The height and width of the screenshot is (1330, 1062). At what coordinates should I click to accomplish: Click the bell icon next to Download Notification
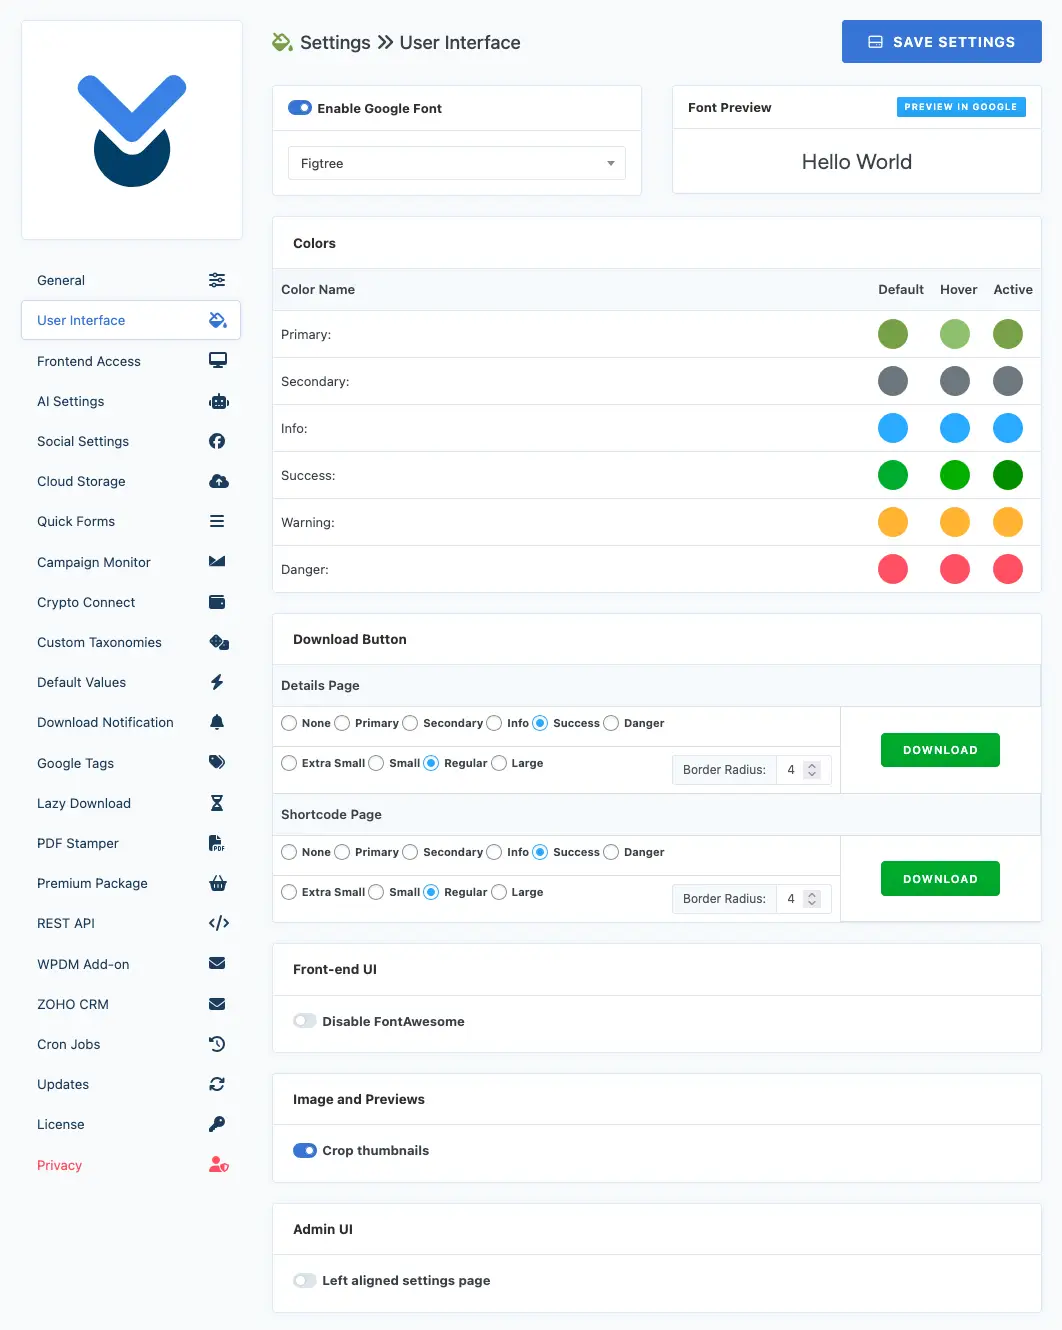pyautogui.click(x=218, y=722)
